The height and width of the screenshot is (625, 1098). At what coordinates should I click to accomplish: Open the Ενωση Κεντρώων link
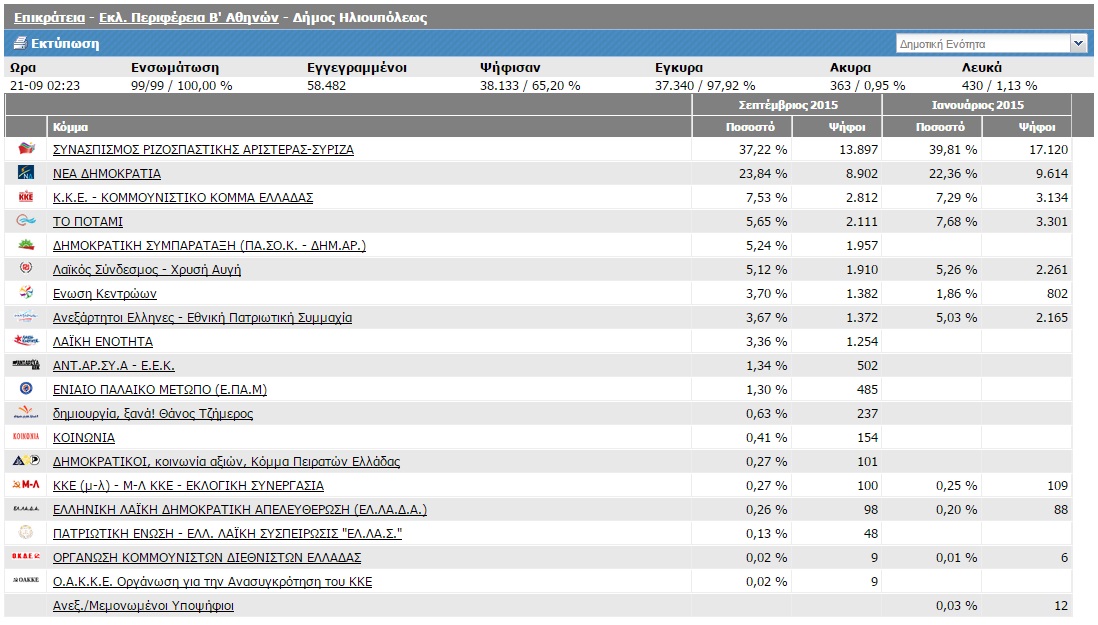tap(104, 293)
